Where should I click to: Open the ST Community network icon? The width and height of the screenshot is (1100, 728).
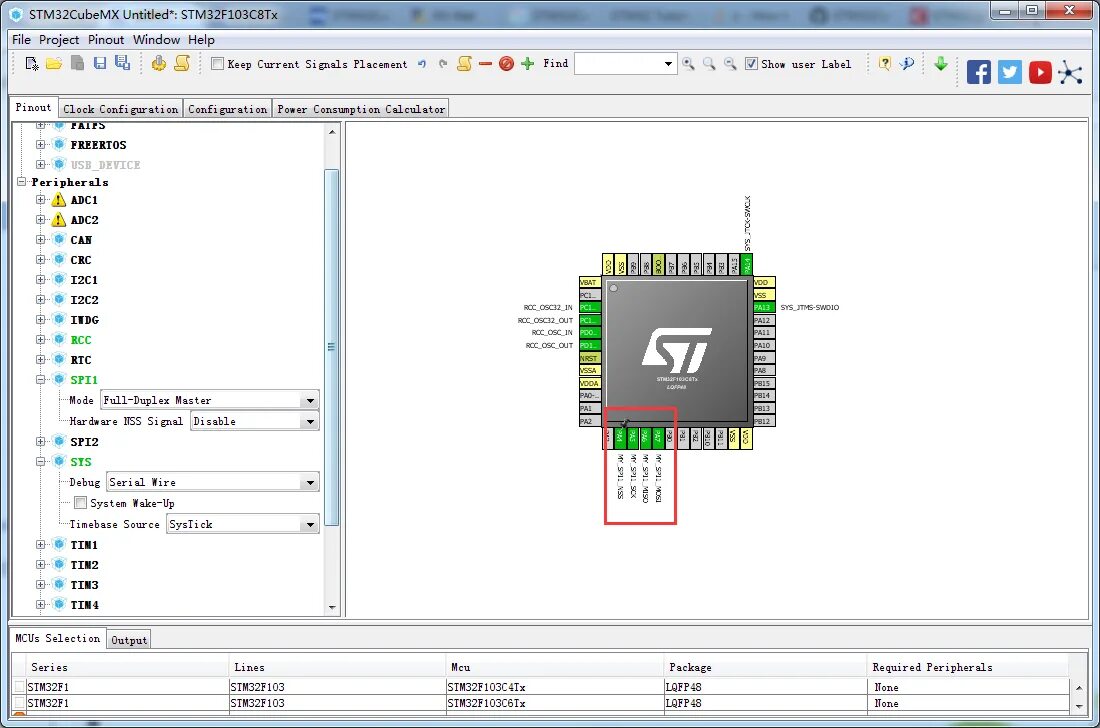pos(1071,72)
